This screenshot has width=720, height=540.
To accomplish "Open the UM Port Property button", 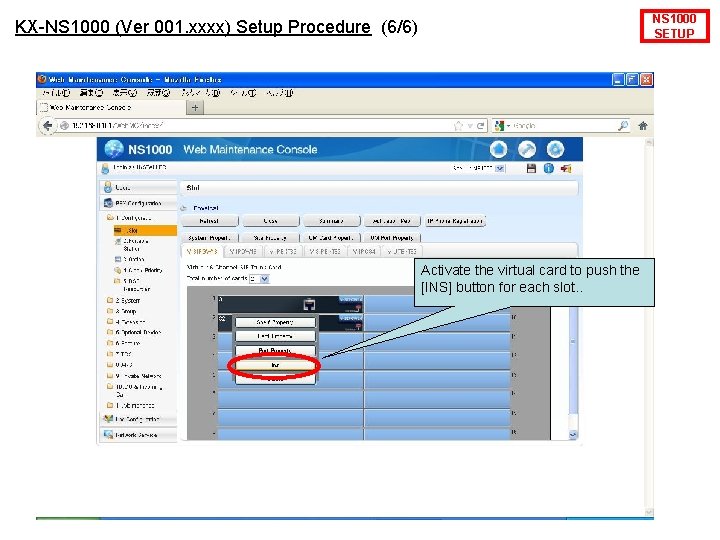I will pyautogui.click(x=392, y=238).
